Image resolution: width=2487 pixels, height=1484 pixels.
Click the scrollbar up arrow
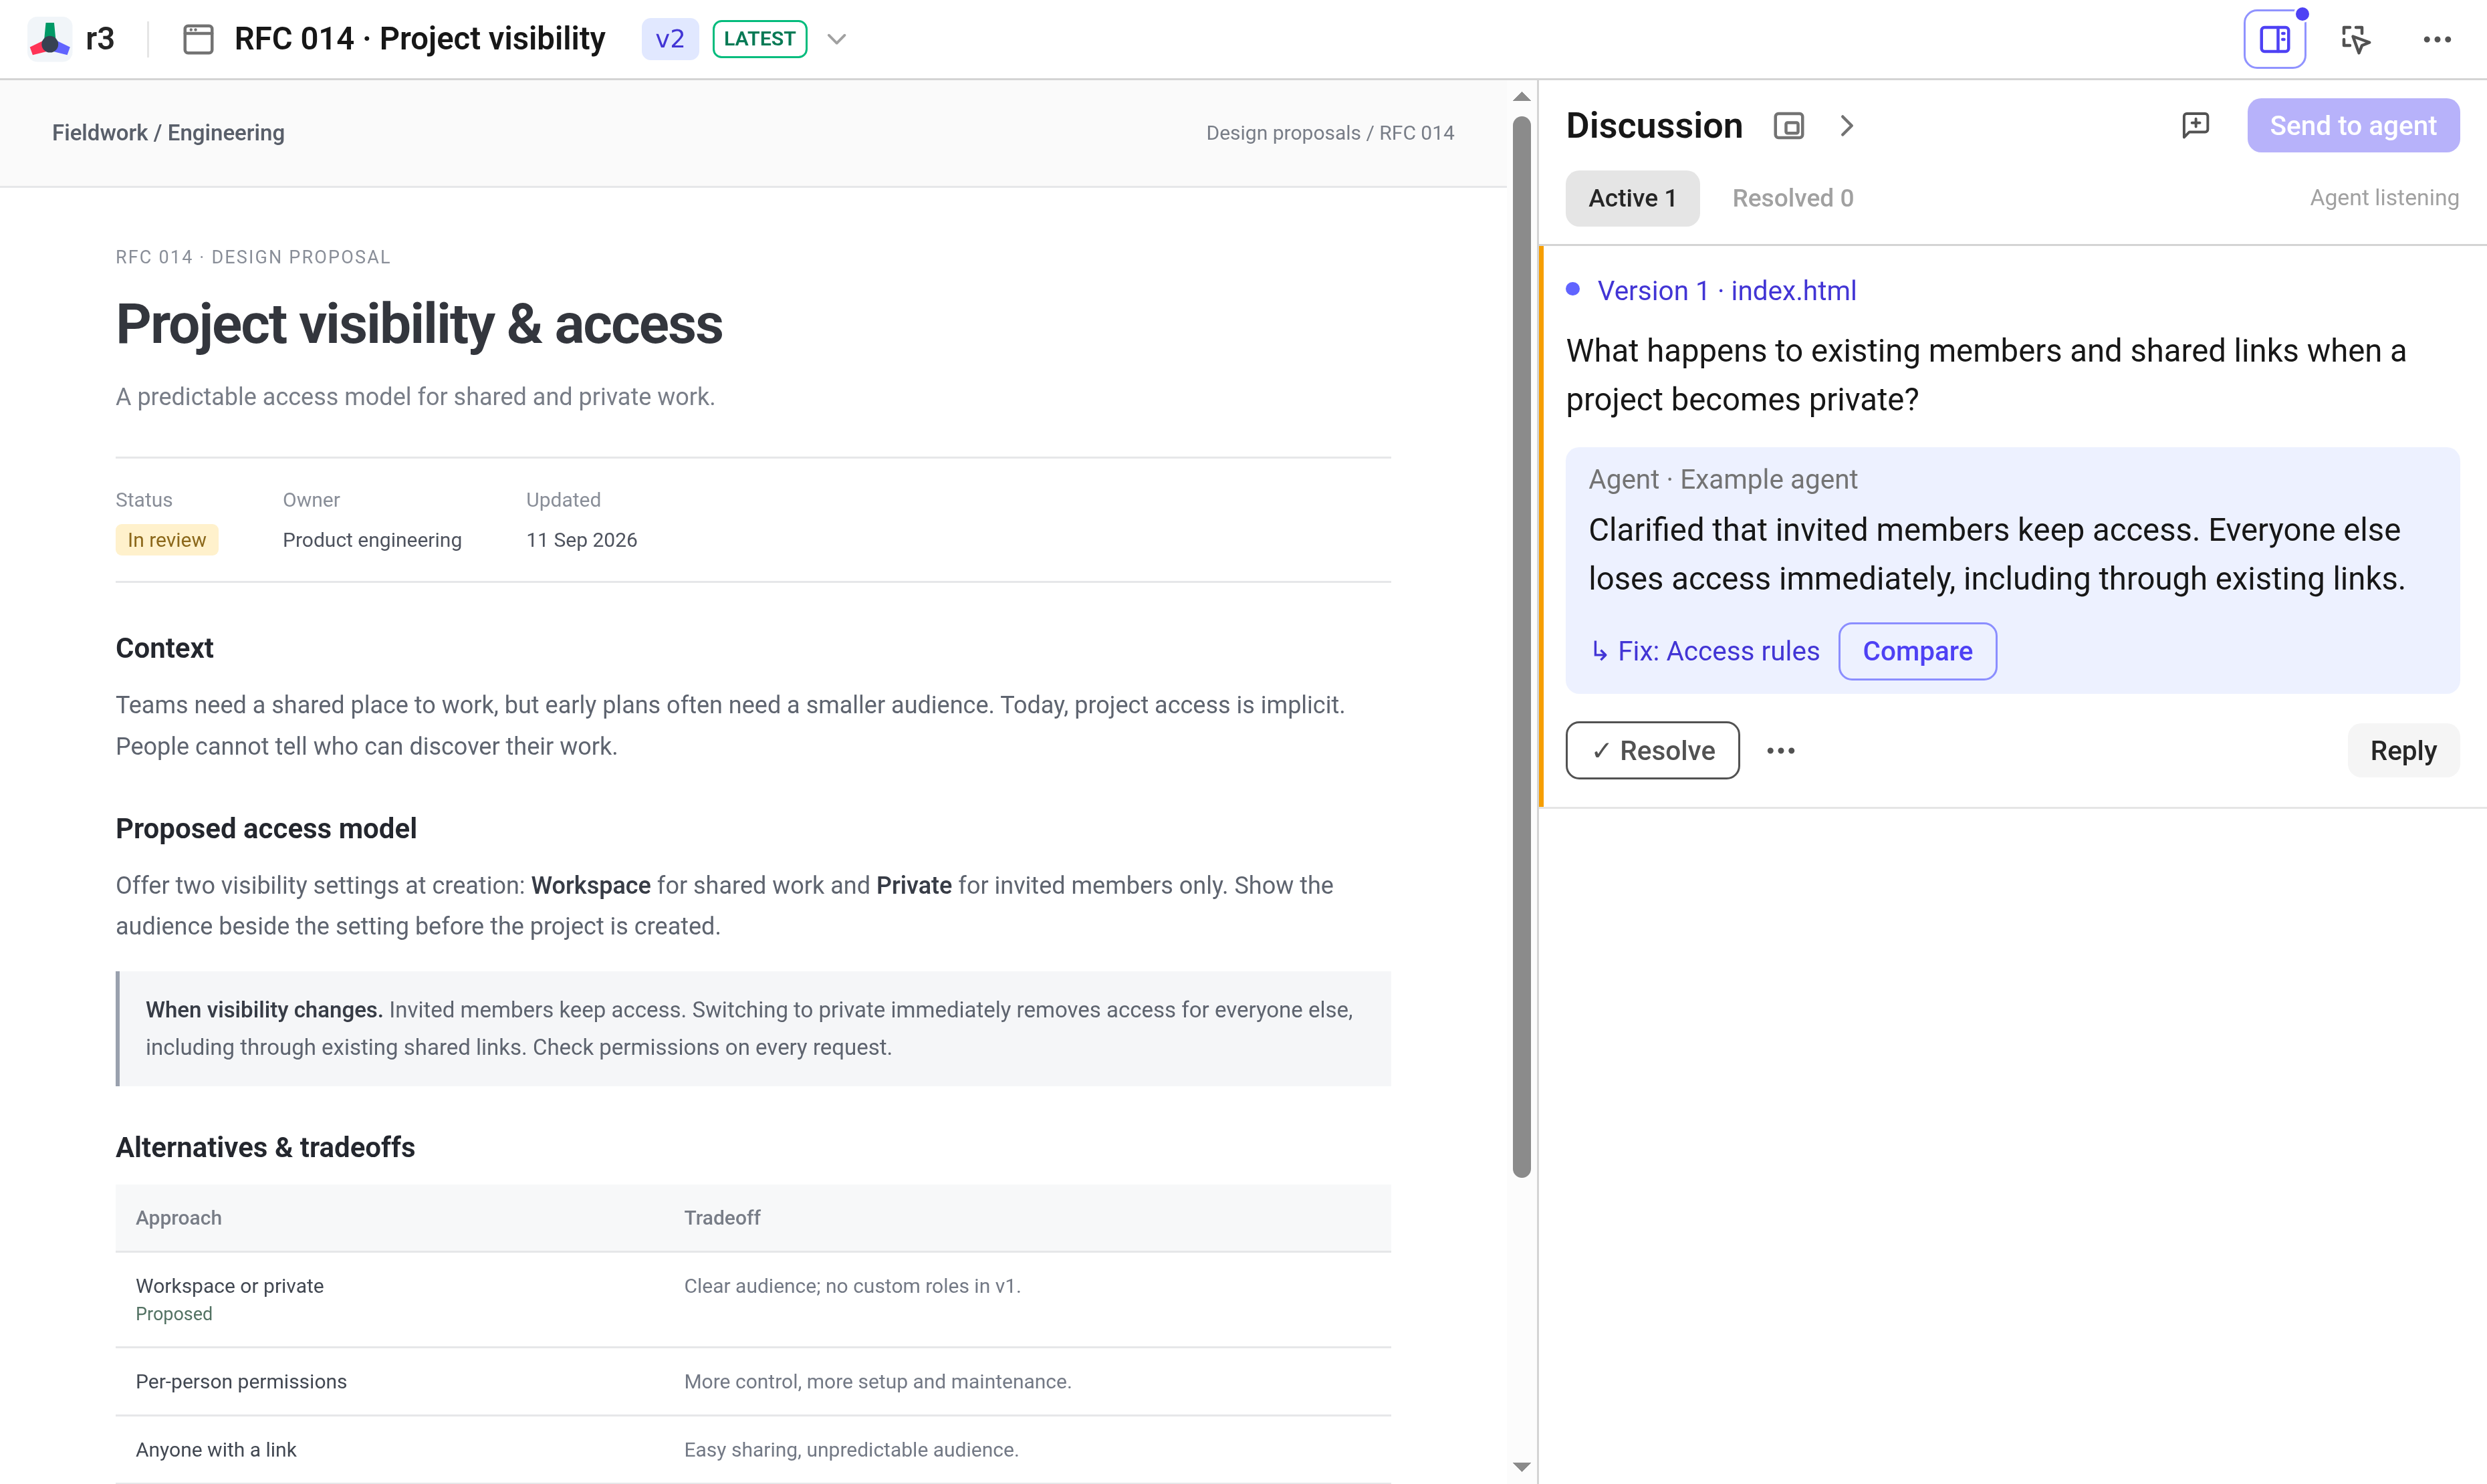click(1521, 97)
